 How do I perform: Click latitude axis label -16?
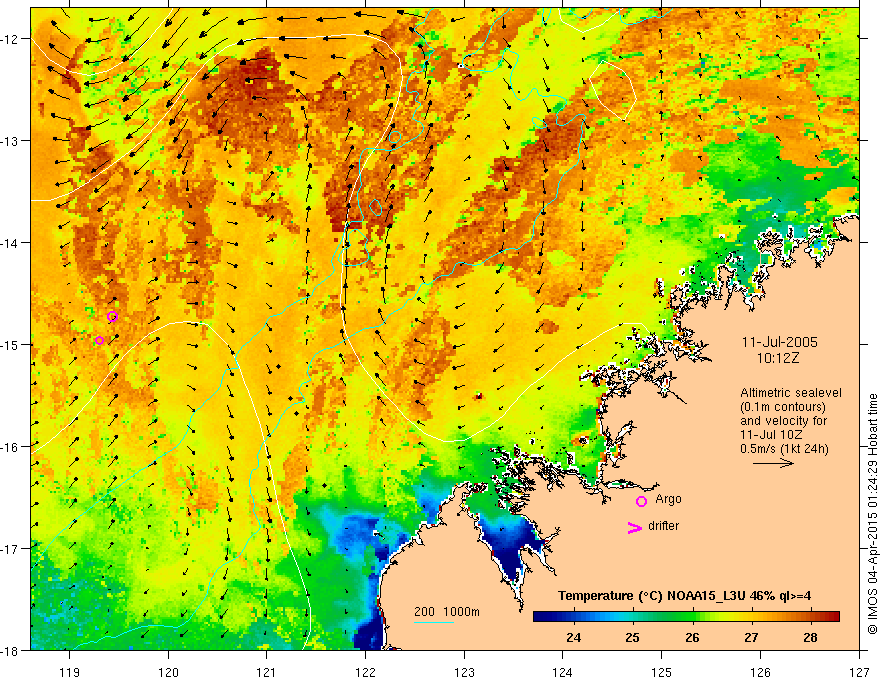[x=11, y=447]
